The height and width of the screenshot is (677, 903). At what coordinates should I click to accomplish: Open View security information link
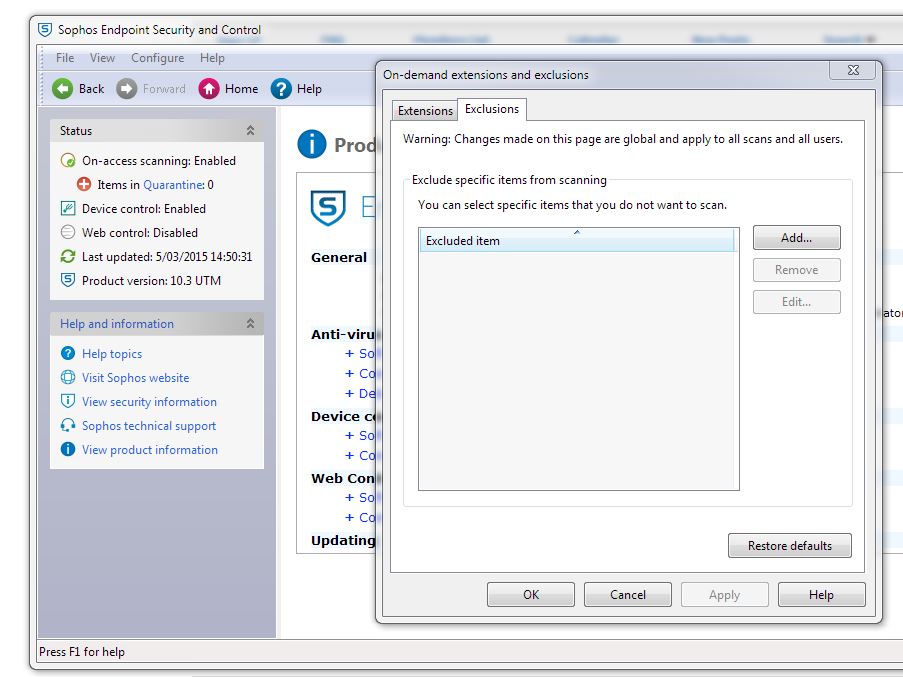pyautogui.click(x=149, y=402)
